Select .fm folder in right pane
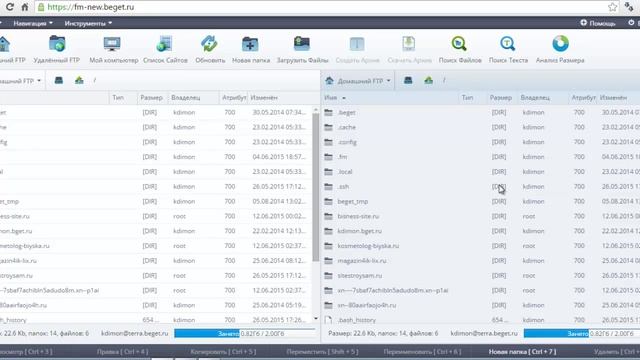 click(x=342, y=157)
